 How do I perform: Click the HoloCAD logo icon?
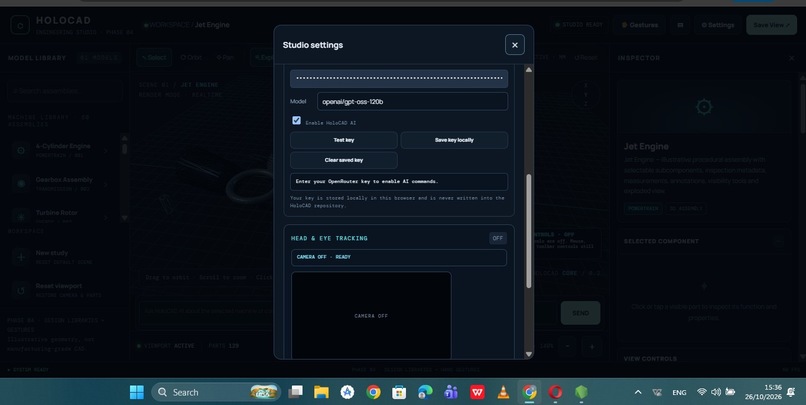20,25
